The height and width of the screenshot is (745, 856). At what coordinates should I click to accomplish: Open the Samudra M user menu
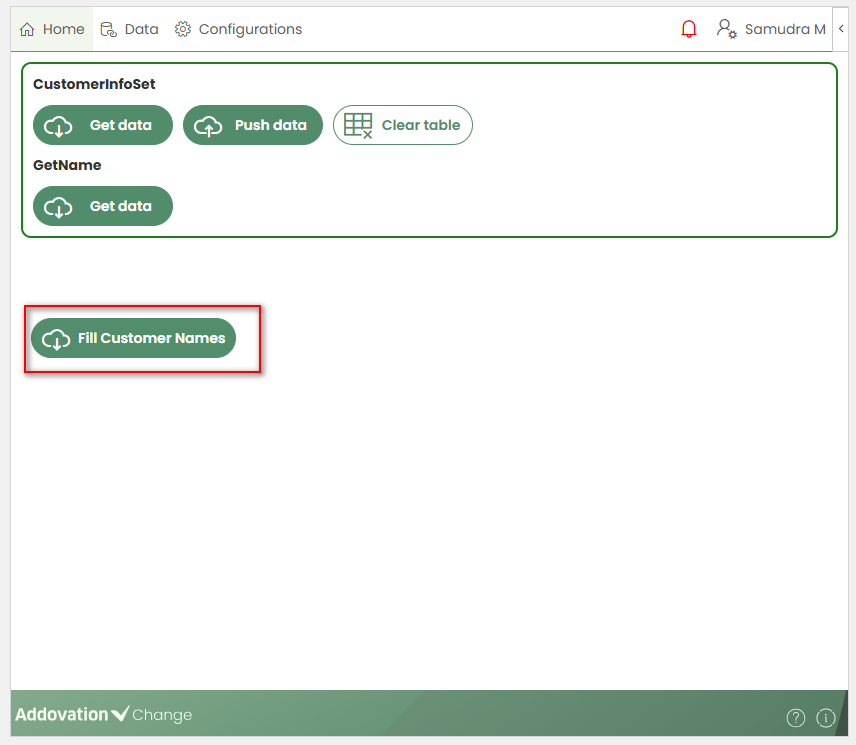coord(784,29)
